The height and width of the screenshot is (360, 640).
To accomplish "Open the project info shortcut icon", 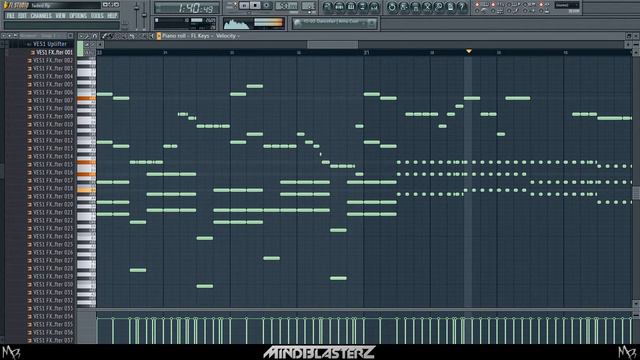I will [450, 6].
